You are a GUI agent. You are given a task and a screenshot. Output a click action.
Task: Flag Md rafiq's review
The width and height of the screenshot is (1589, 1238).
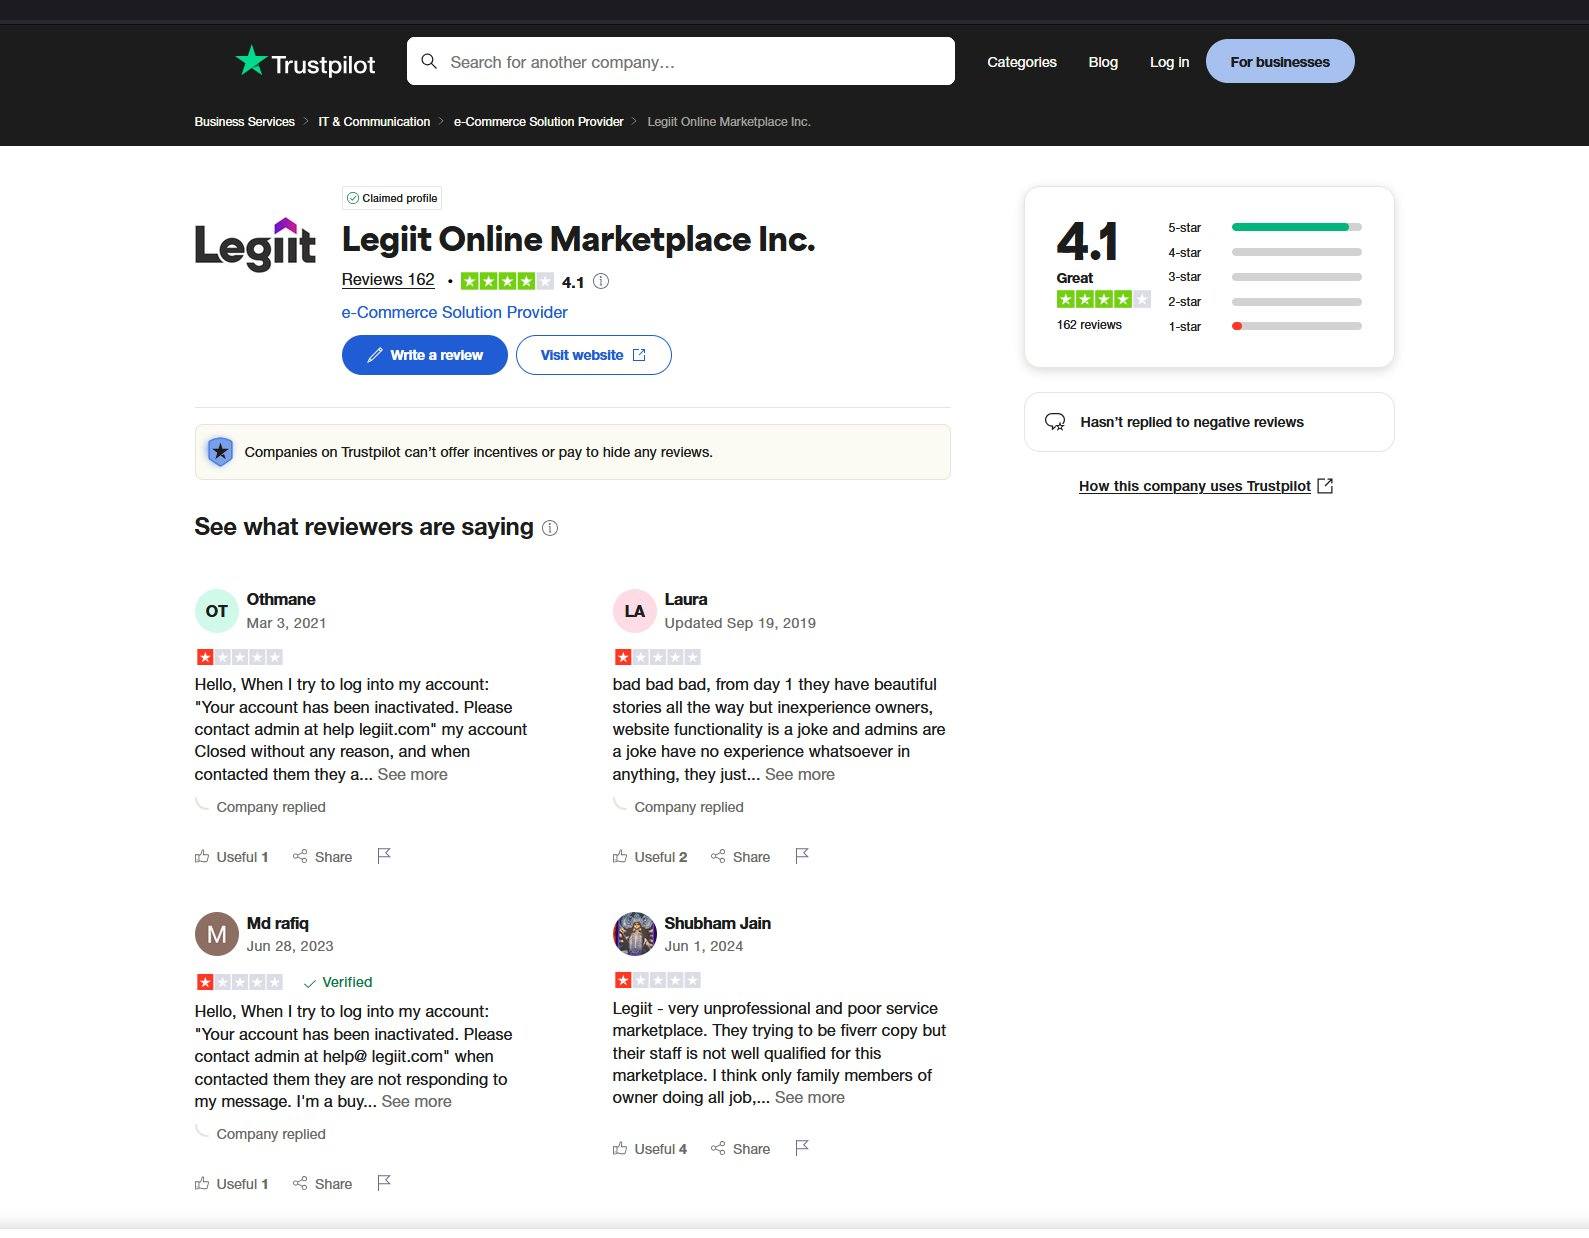point(384,1183)
